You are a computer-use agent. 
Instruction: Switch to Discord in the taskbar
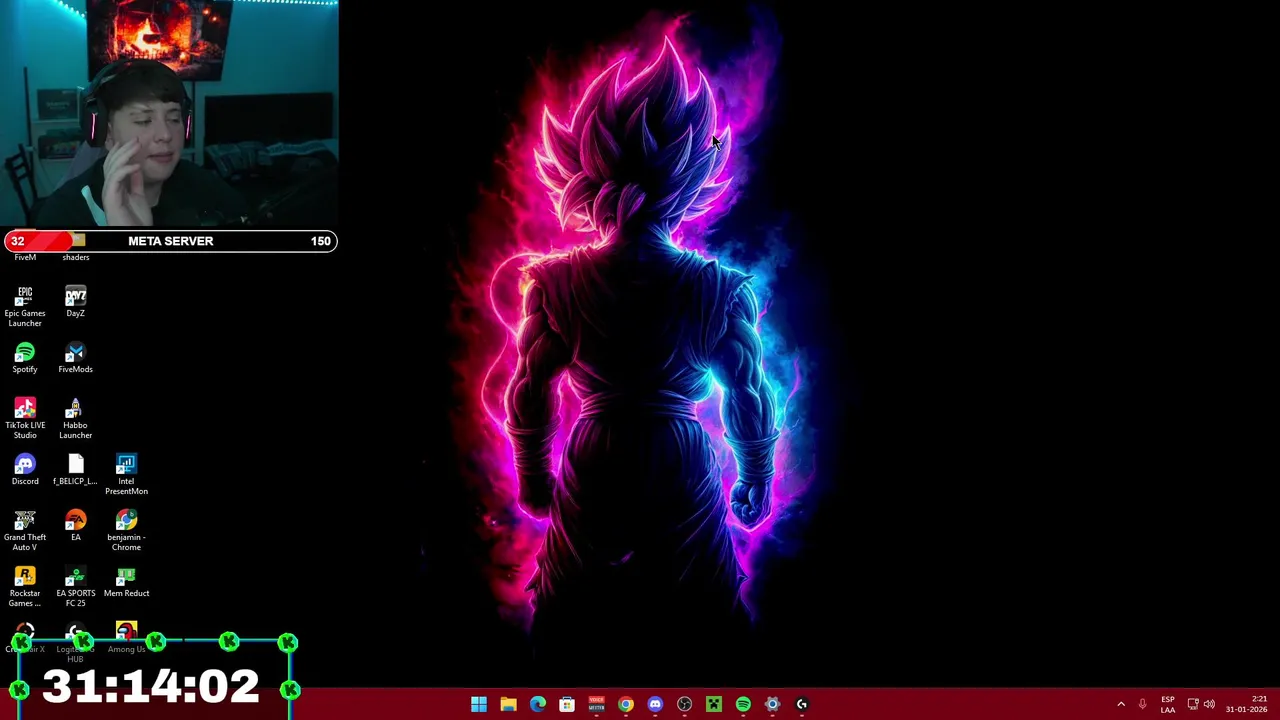(655, 704)
